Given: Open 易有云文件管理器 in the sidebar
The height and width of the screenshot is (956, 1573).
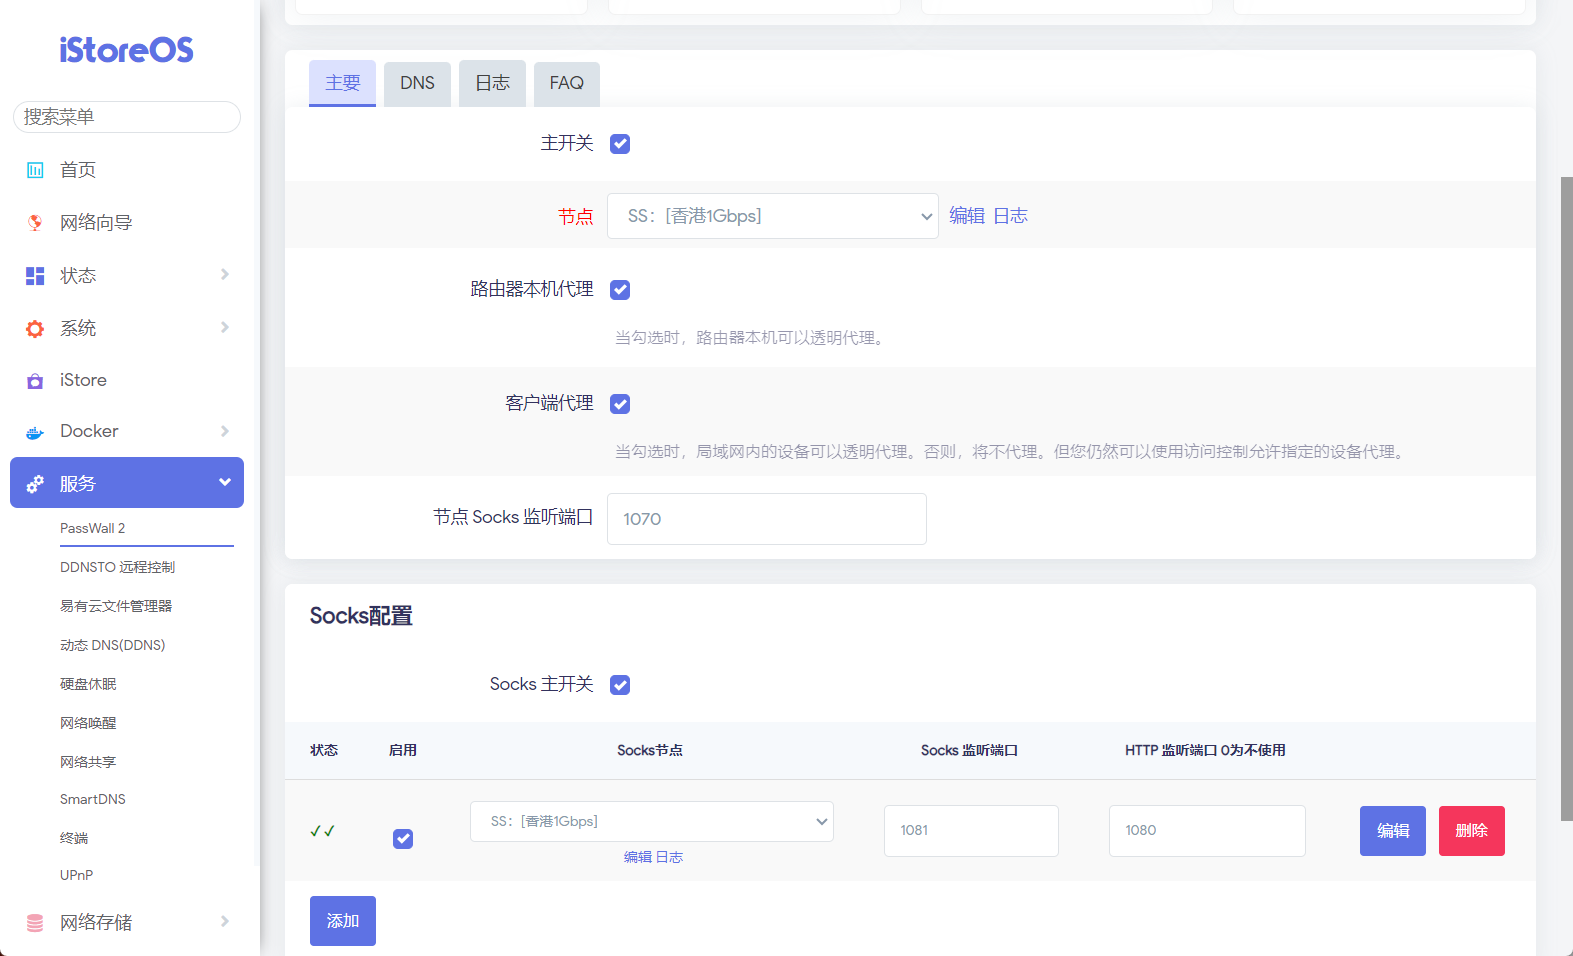Looking at the screenshot, I should tap(116, 606).
